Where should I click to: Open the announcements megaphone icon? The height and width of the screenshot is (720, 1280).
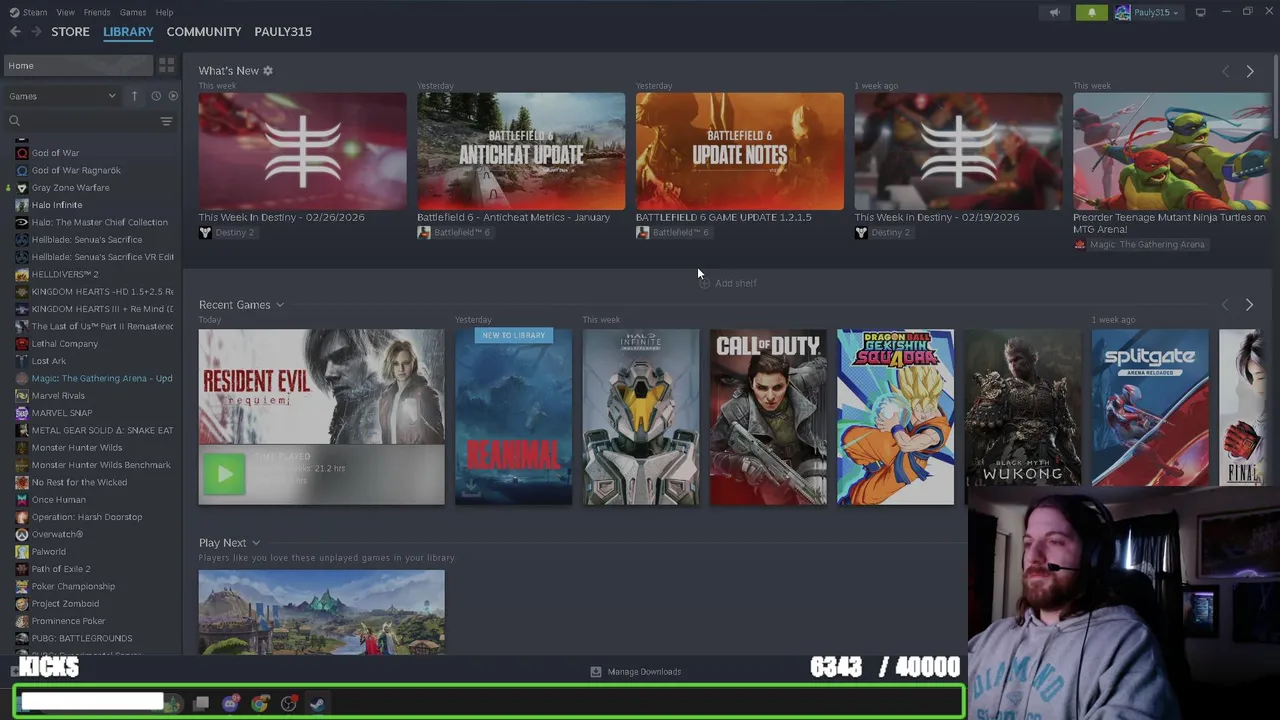[1054, 12]
